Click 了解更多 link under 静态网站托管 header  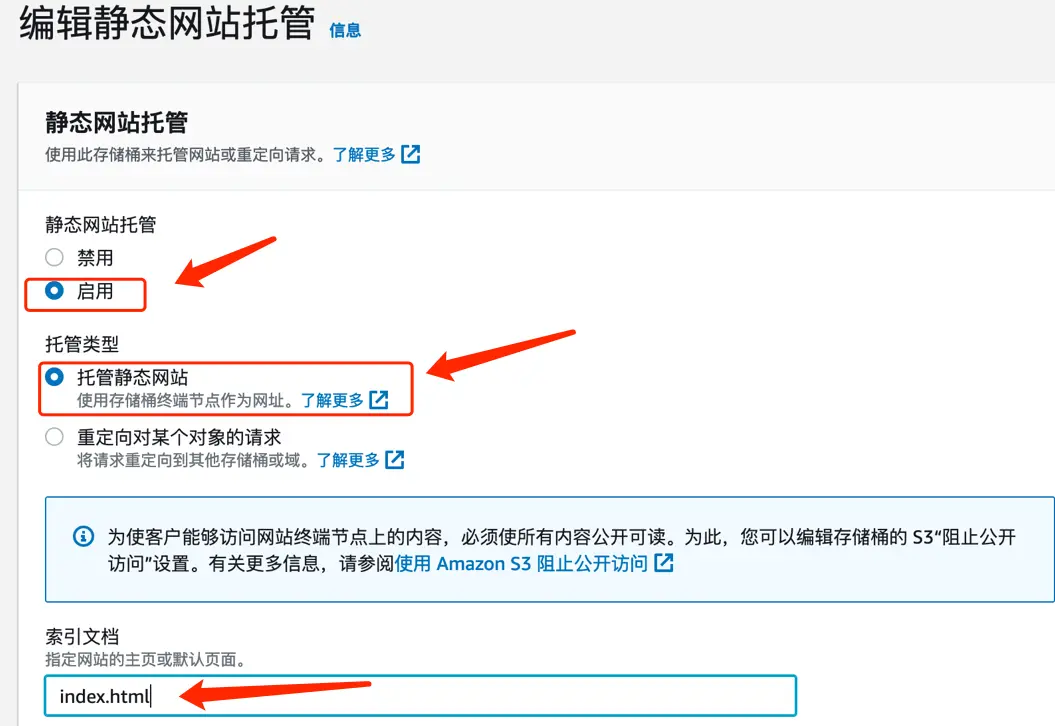coord(364,155)
